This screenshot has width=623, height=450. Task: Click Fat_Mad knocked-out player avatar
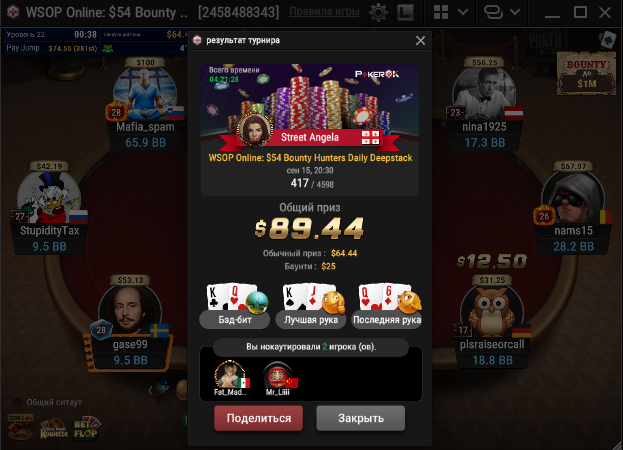tap(230, 375)
